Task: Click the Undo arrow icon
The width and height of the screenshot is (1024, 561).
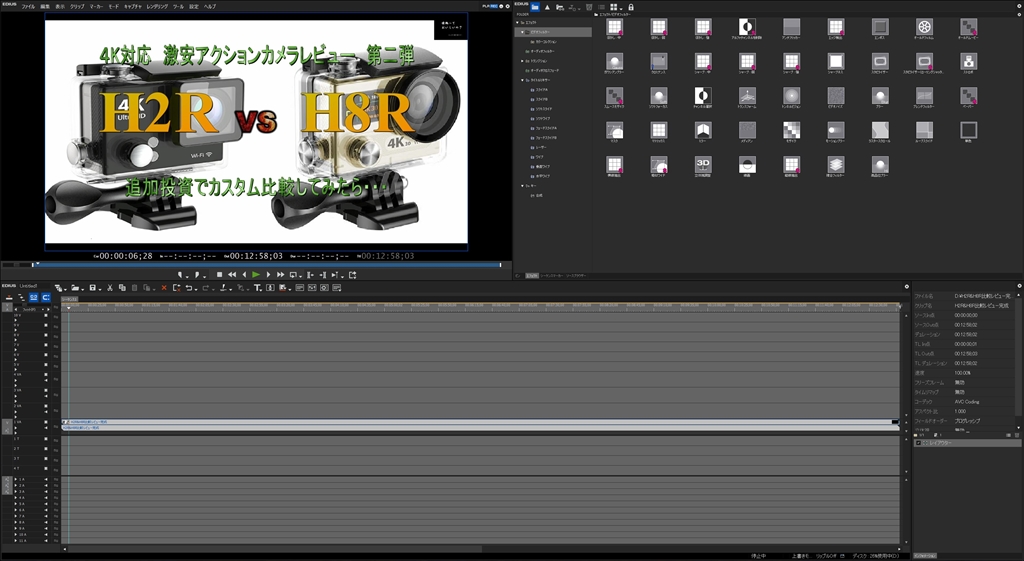Action: point(189,288)
